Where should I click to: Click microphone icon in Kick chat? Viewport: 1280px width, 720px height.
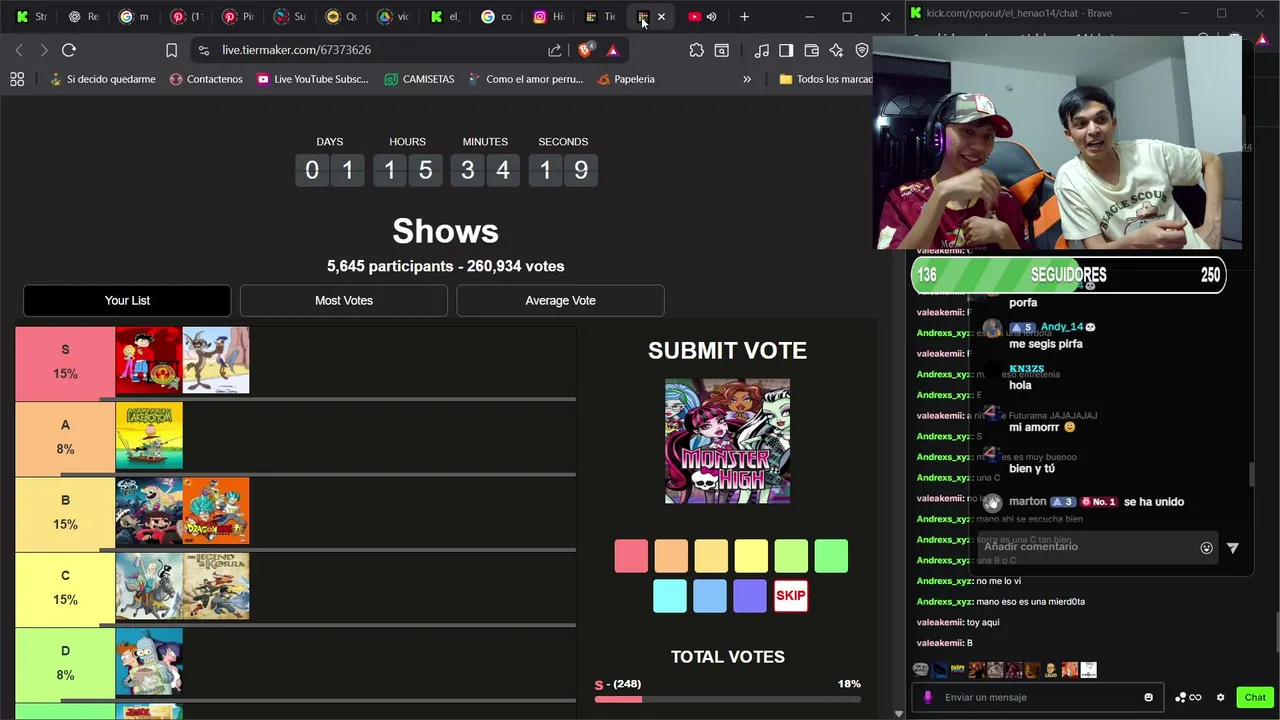pyautogui.click(x=928, y=697)
